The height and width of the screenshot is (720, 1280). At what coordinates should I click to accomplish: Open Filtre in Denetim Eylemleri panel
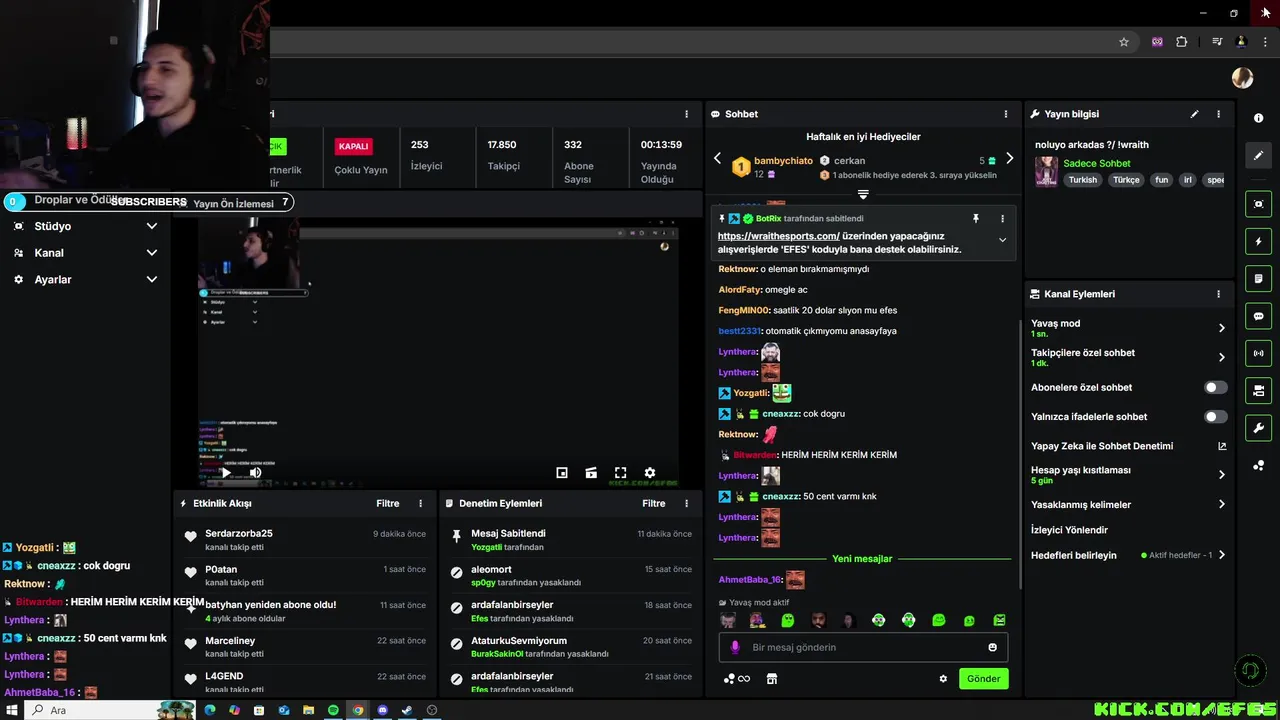click(x=653, y=503)
